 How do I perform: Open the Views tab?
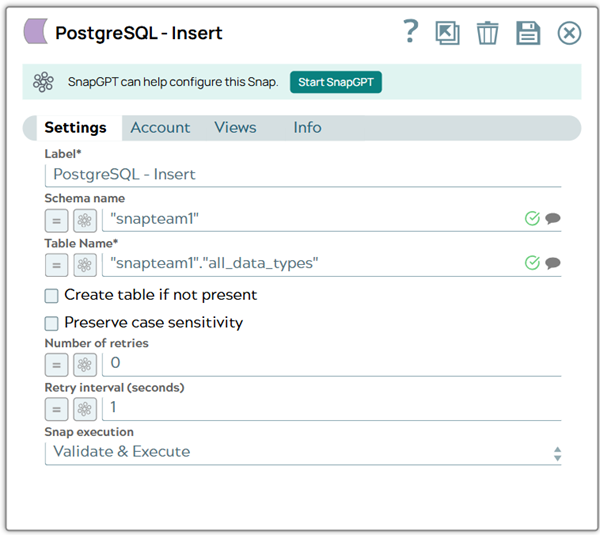pos(235,128)
